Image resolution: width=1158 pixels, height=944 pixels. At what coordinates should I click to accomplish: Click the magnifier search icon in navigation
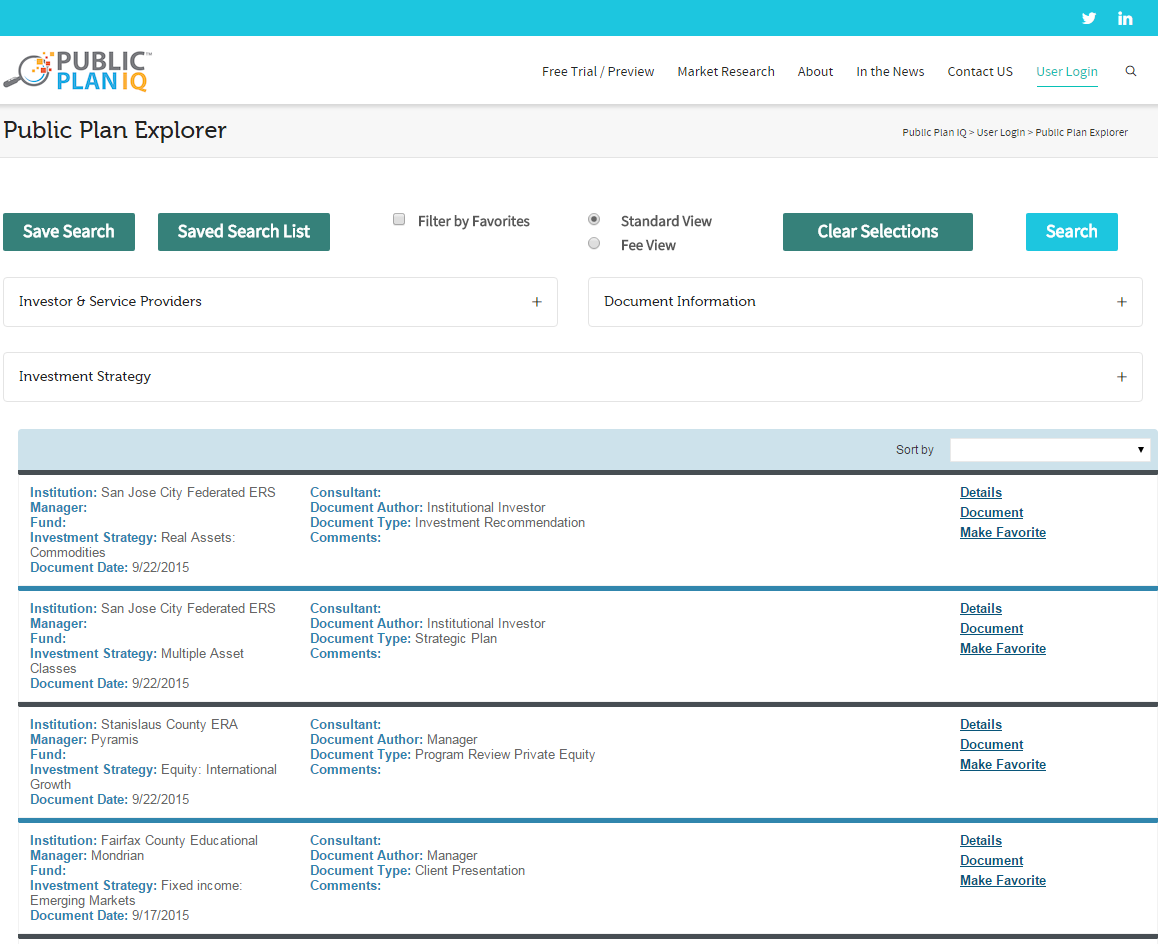1131,72
